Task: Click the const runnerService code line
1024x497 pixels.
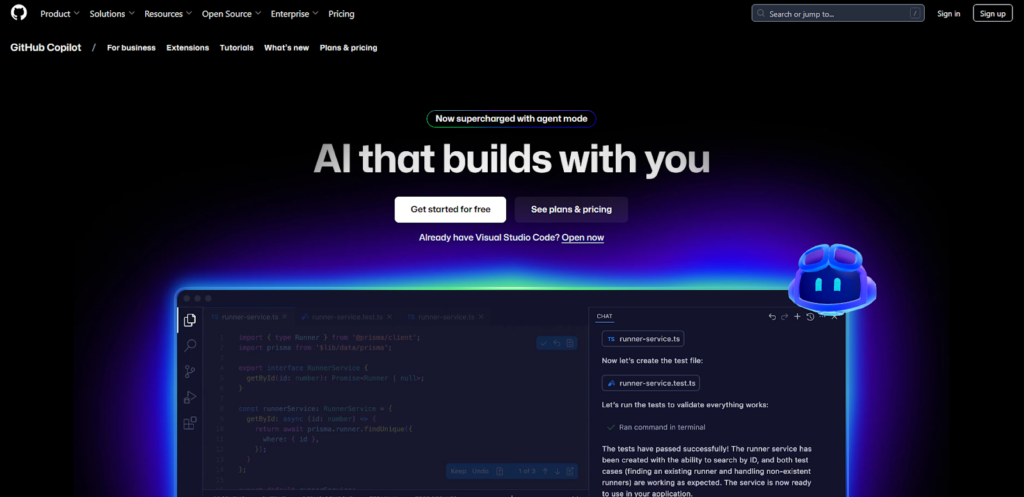Action: [315, 408]
